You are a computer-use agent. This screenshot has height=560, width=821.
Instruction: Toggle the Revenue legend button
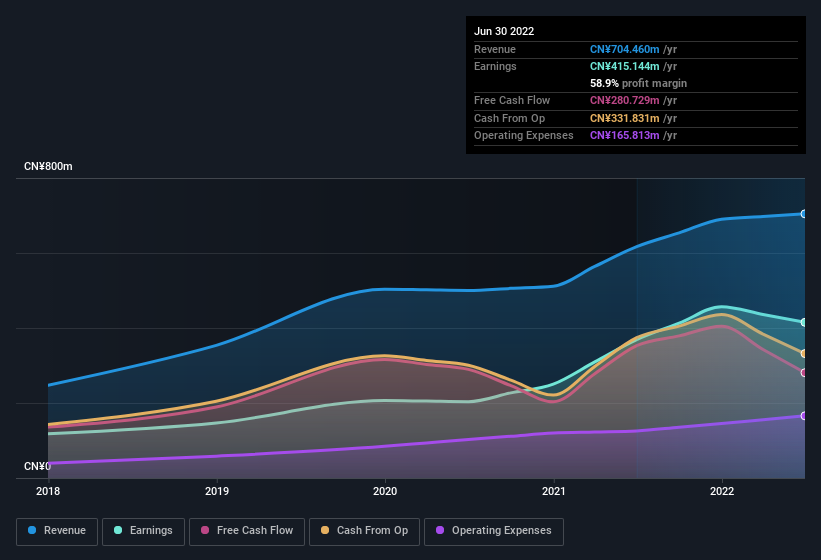point(57,531)
